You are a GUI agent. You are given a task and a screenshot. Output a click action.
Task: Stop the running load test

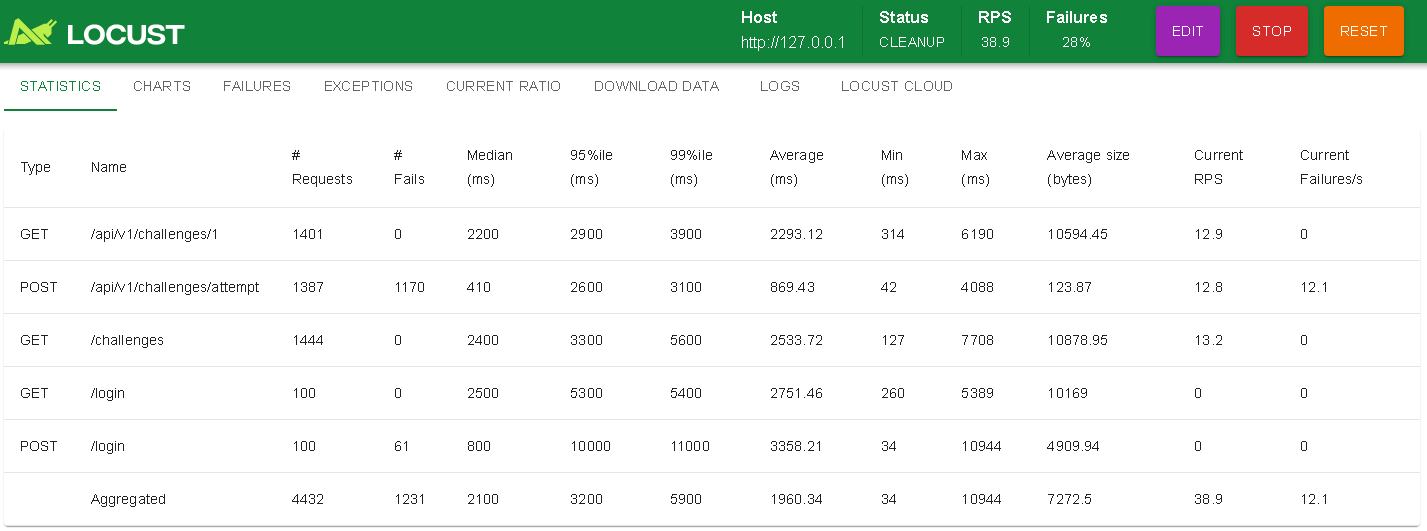click(x=1272, y=31)
